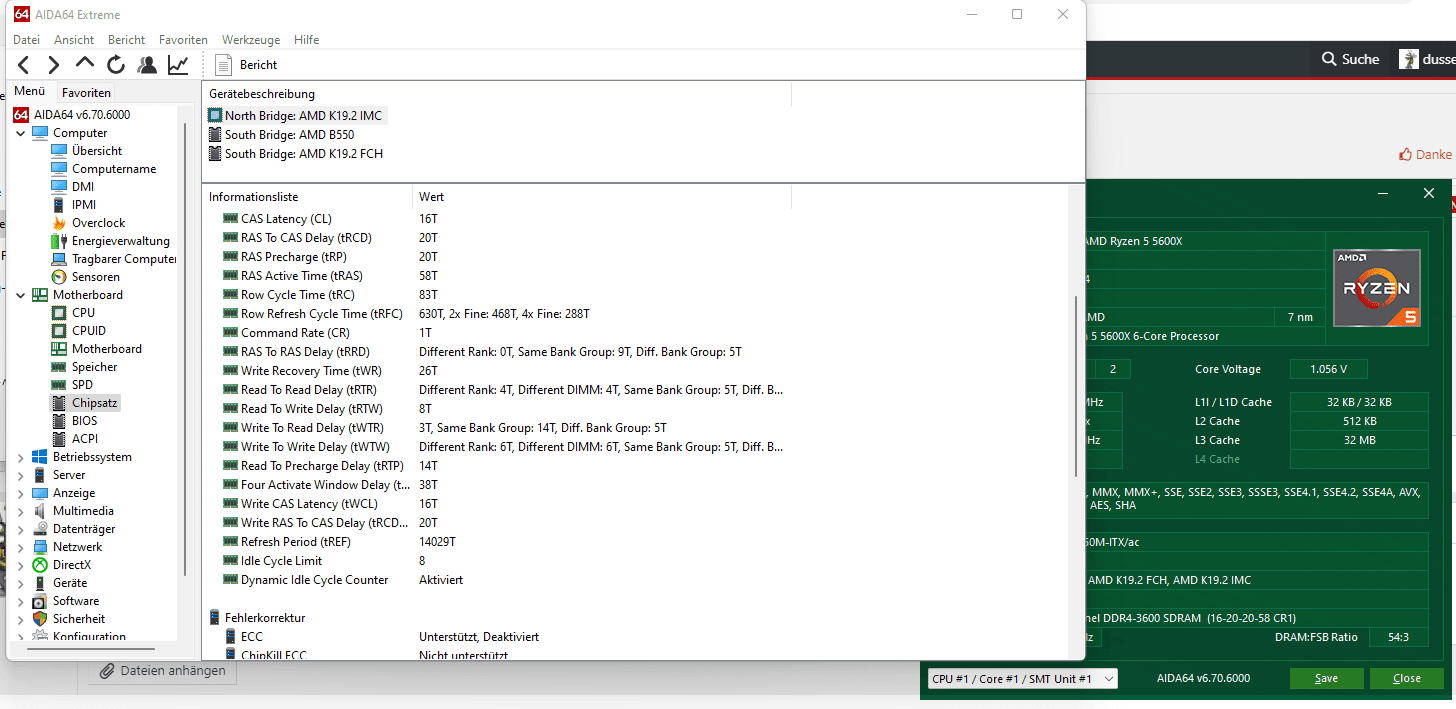The image size is (1456, 709).
Task: Open CPU core selector dropdown in CPUID window
Action: (x=1022, y=679)
